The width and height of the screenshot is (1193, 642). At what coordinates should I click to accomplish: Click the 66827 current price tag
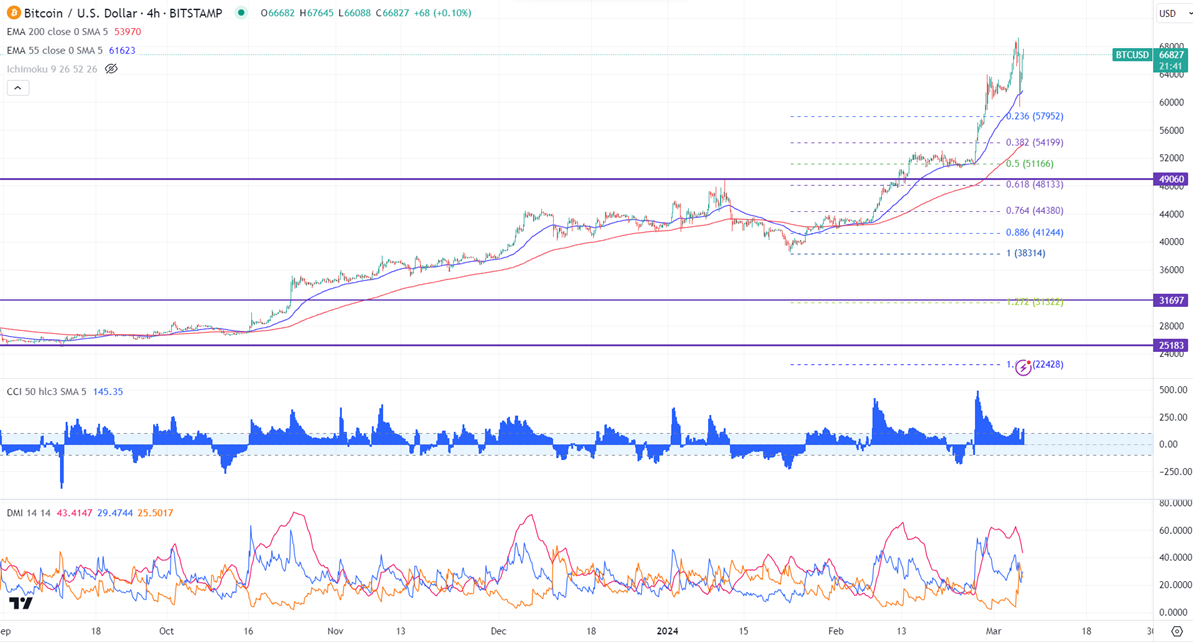pos(1171,55)
